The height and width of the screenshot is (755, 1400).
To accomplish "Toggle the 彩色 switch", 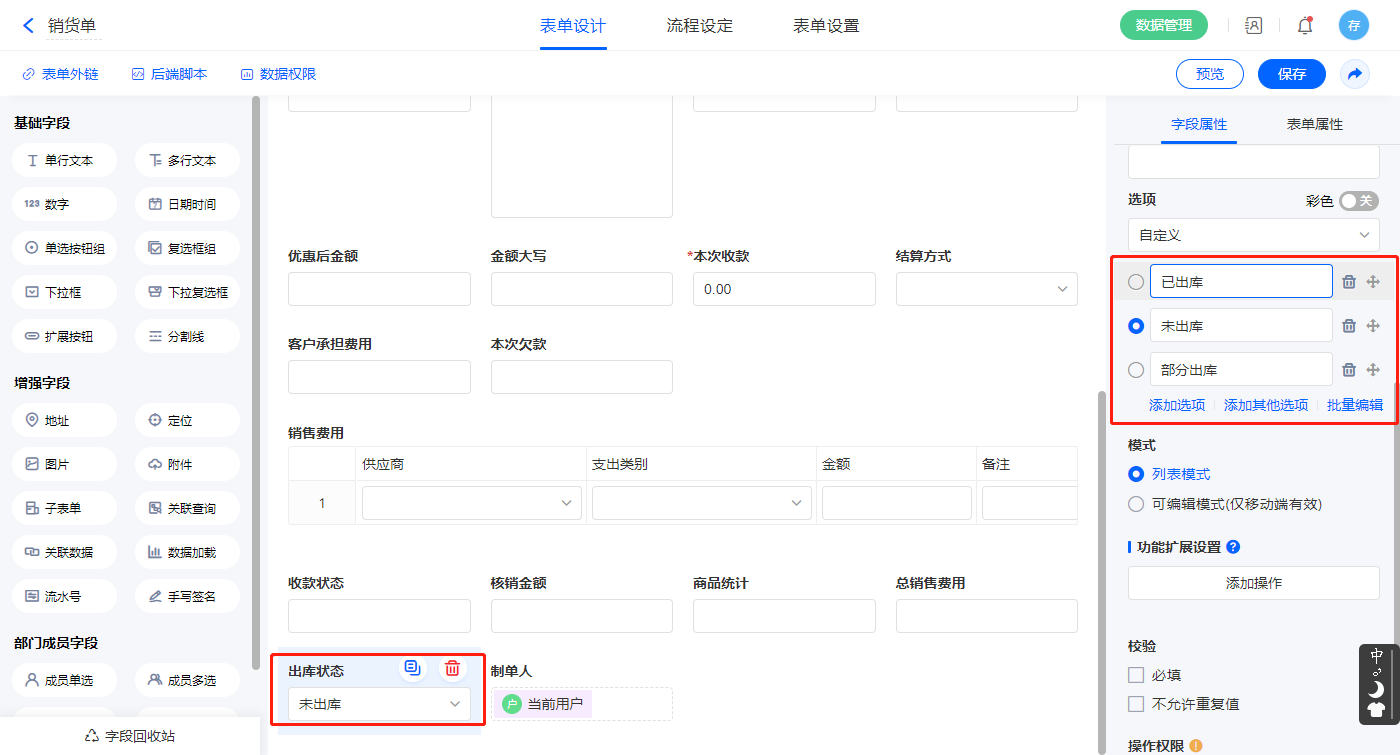I will coord(1358,201).
